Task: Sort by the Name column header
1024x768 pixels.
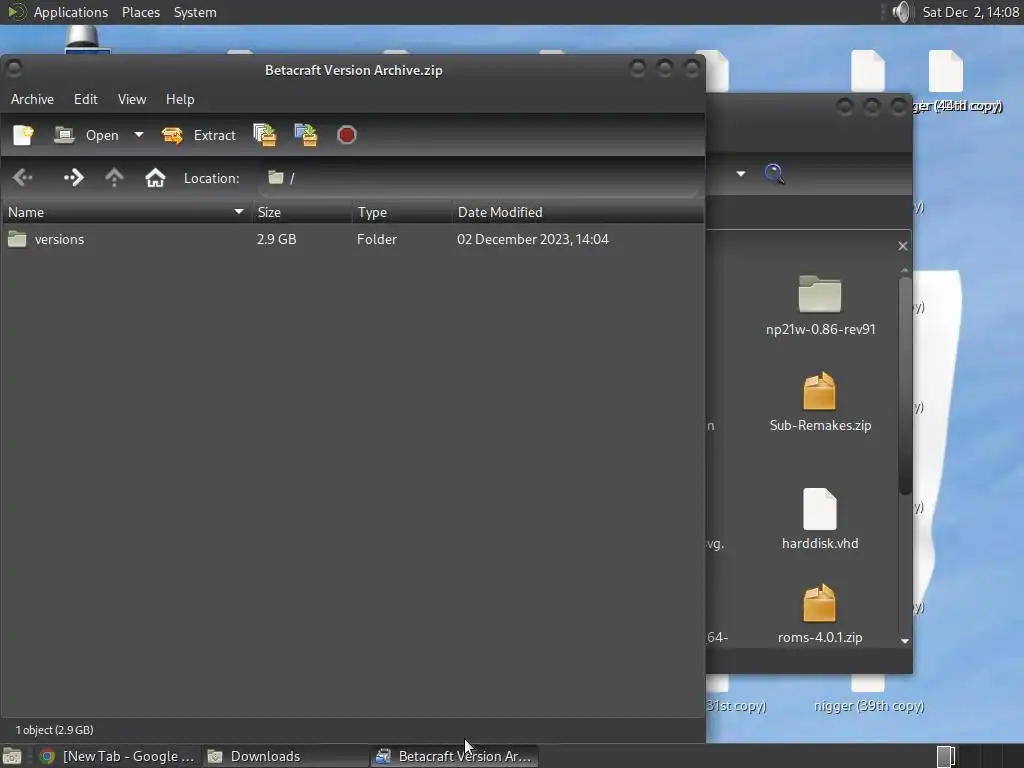Action: click(x=125, y=212)
